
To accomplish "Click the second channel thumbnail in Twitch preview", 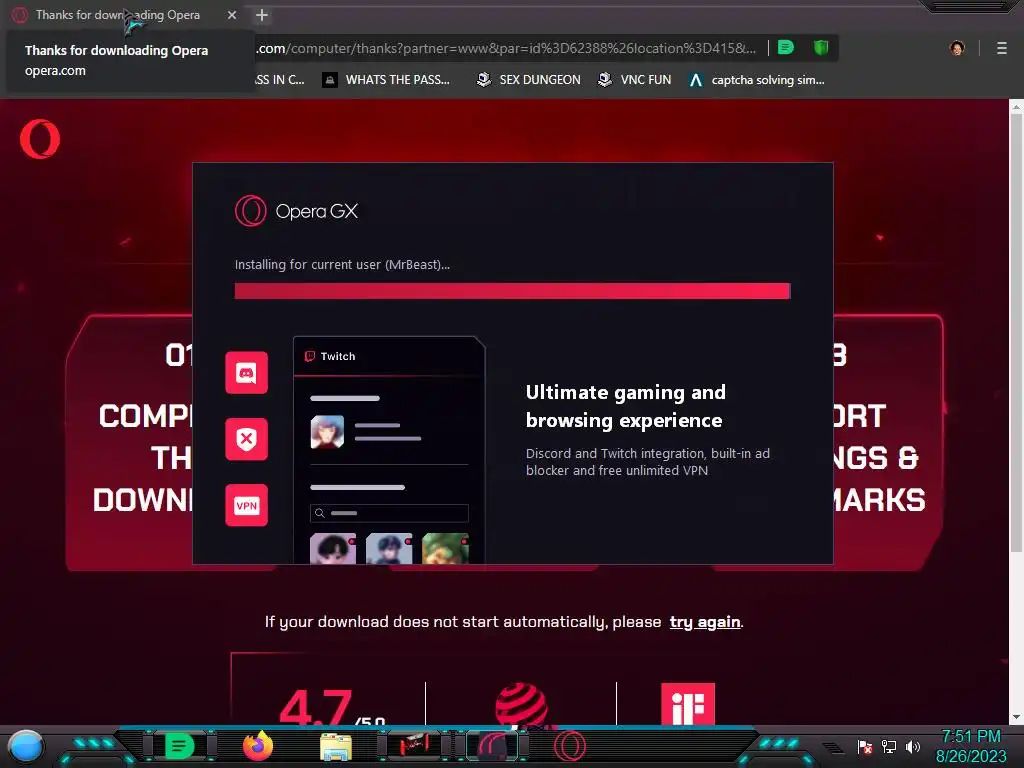I will (x=389, y=549).
